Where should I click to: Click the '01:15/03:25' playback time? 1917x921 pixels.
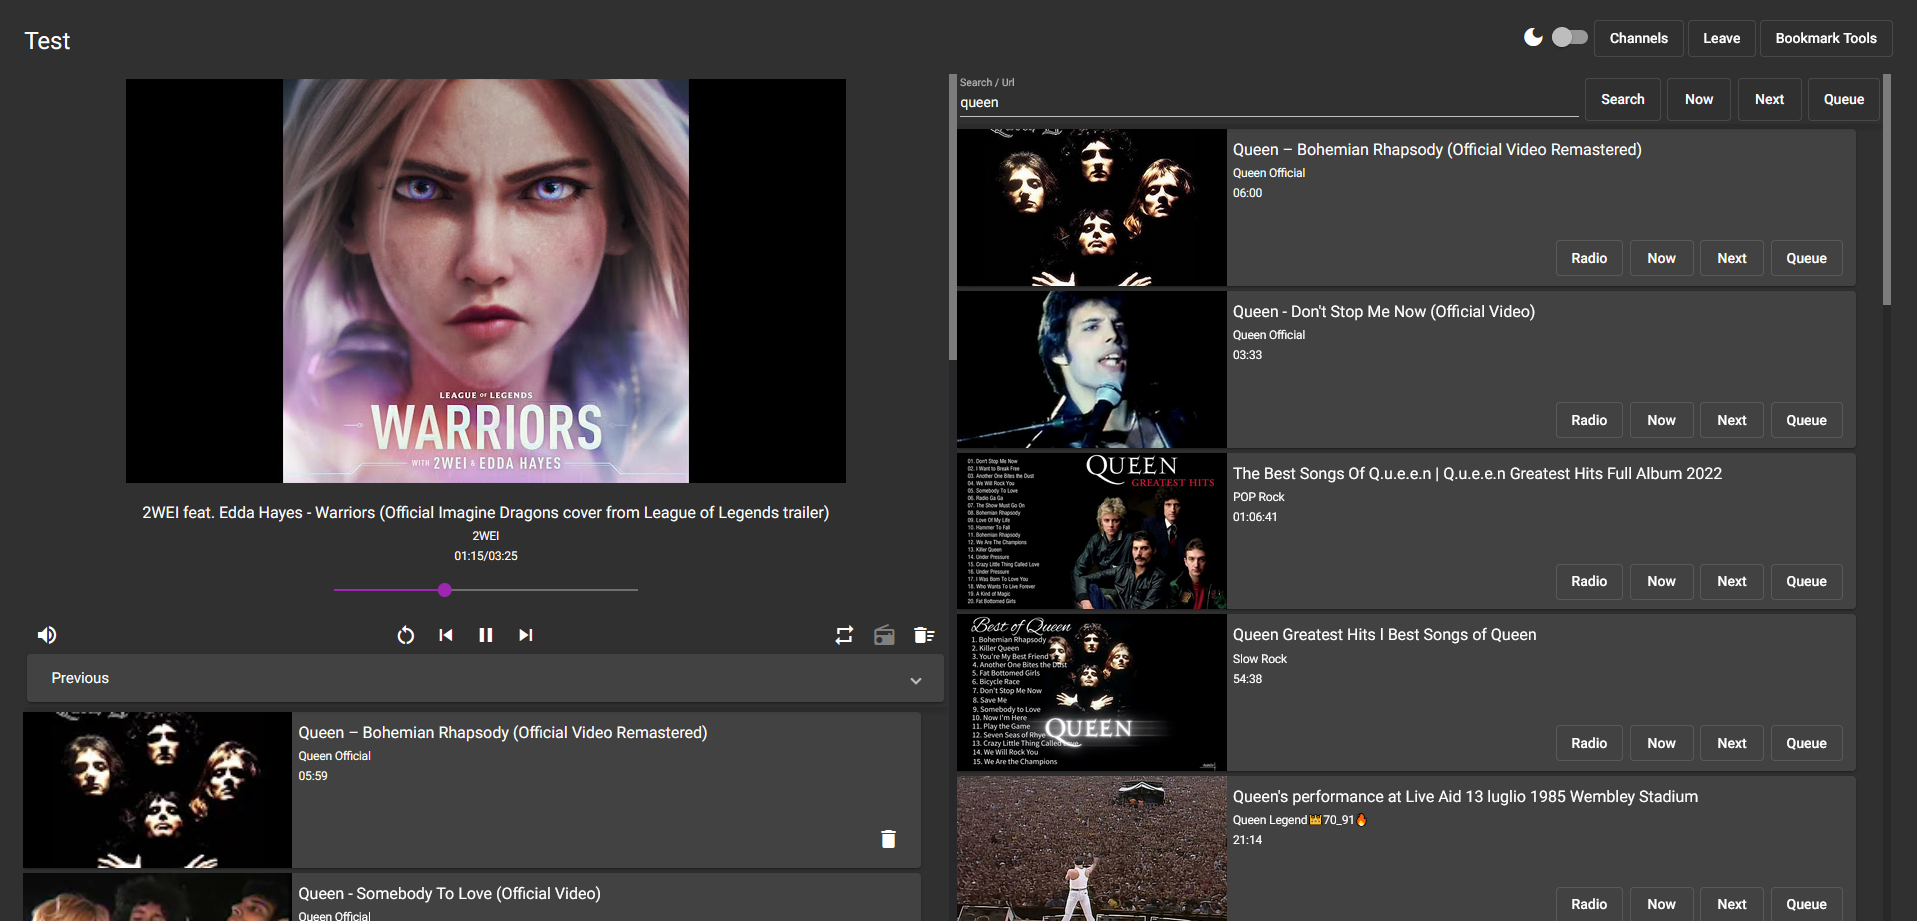486,556
